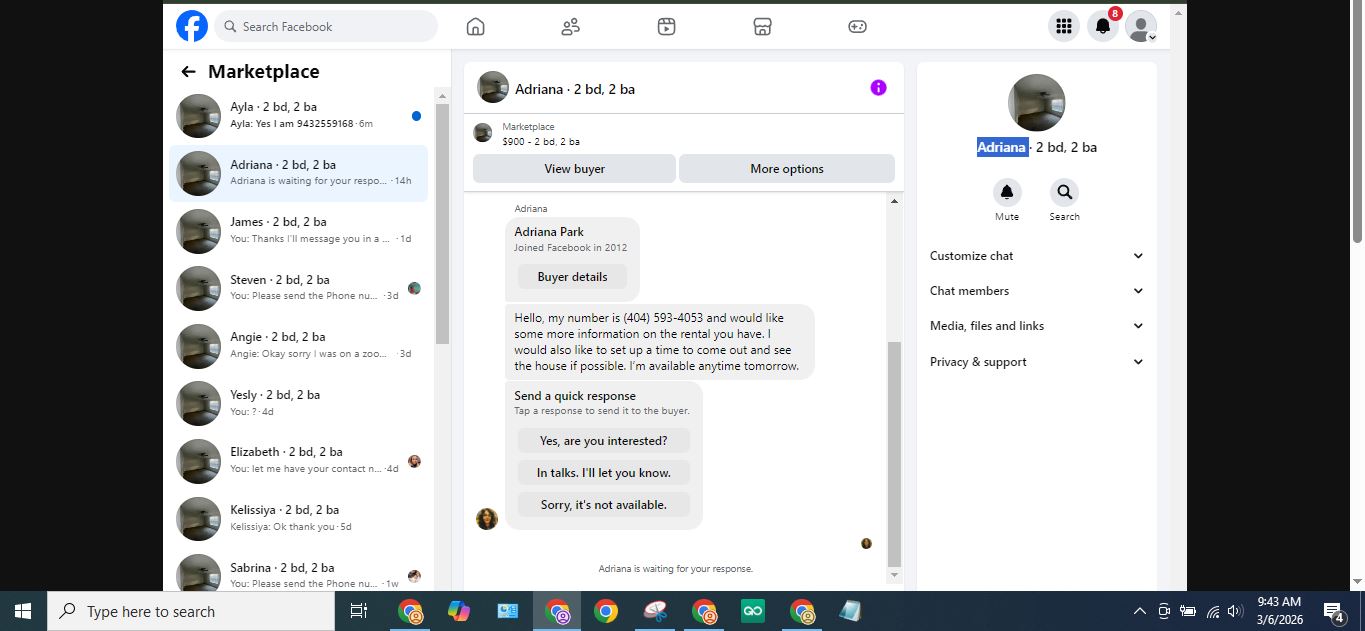1365x631 pixels.
Task: Click the listing thumbnail beside Marketplace $900
Action: click(x=483, y=133)
